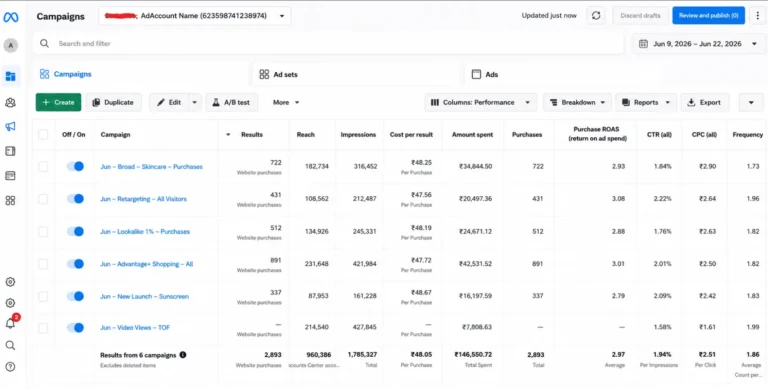The width and height of the screenshot is (768, 389).
Task: Click the sort arrow beside Results column
Action: click(228, 135)
